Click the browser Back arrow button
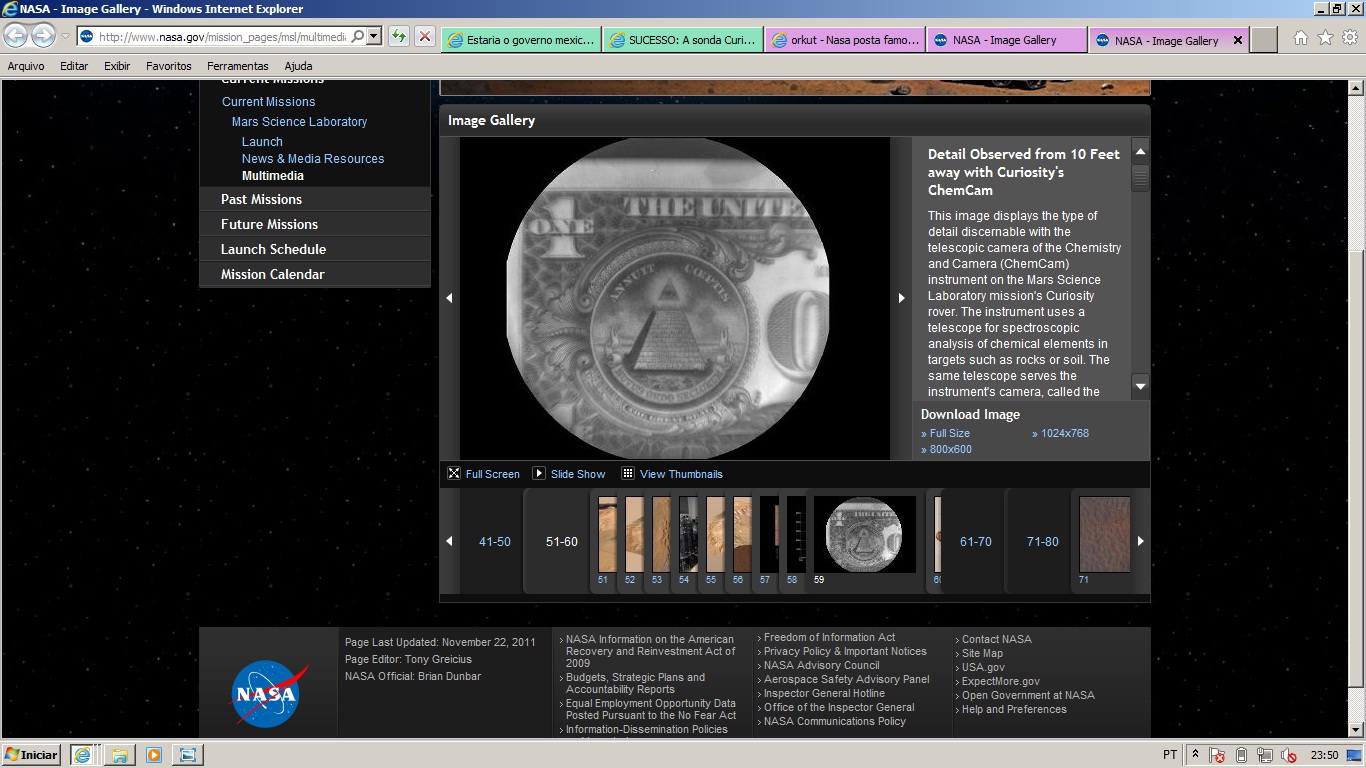This screenshot has height=768, width=1366. point(15,37)
